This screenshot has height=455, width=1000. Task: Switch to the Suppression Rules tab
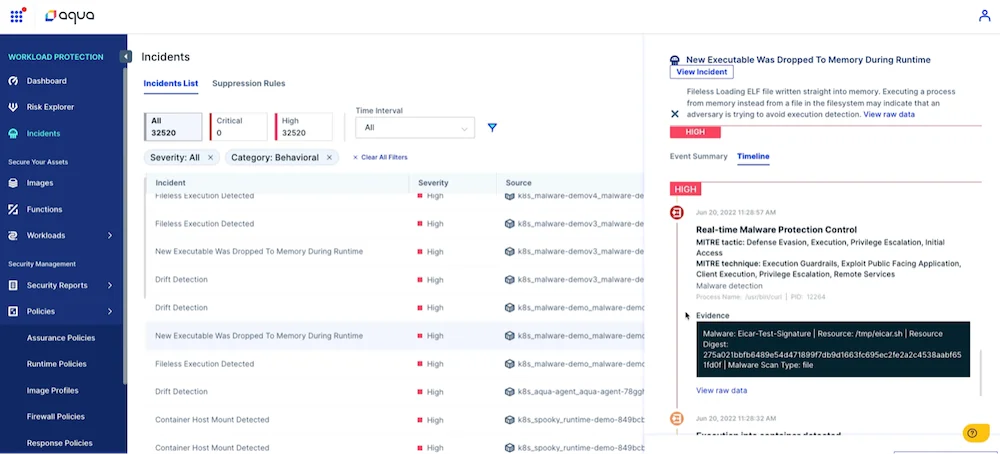coord(249,84)
